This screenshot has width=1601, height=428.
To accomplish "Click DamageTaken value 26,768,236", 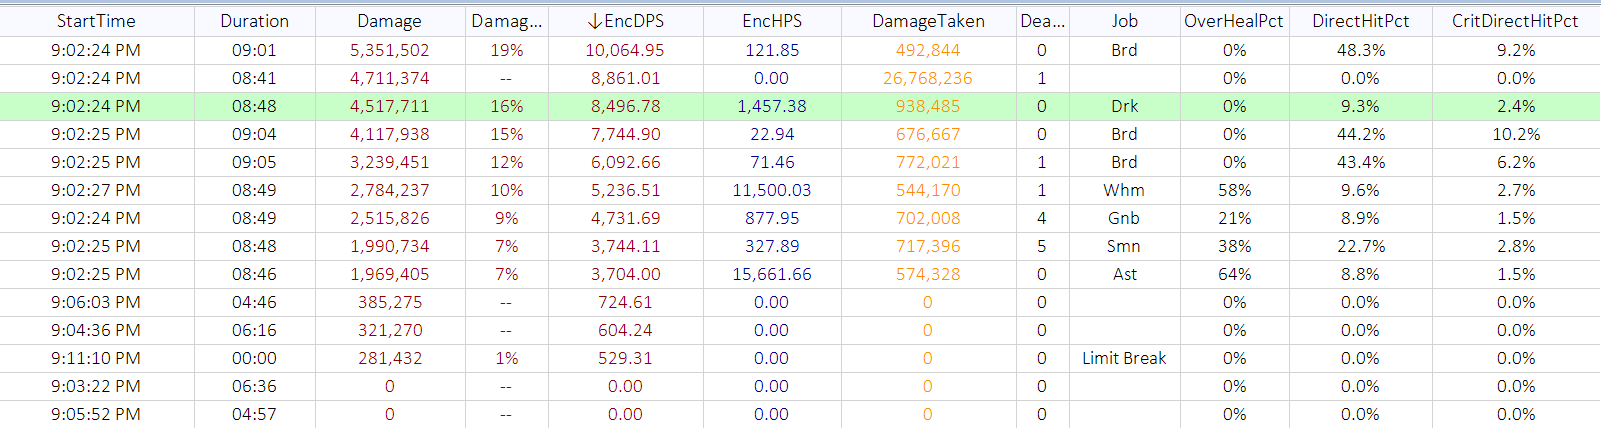I will [x=928, y=78].
